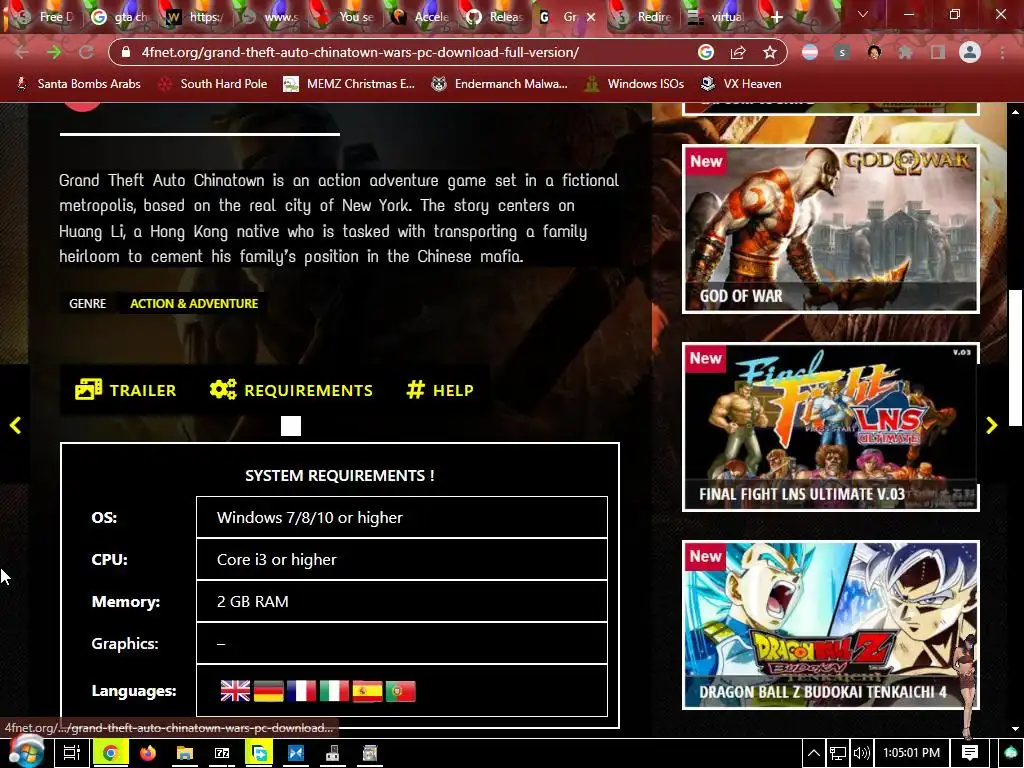
Task: Open the HELP tab
Action: (x=440, y=390)
